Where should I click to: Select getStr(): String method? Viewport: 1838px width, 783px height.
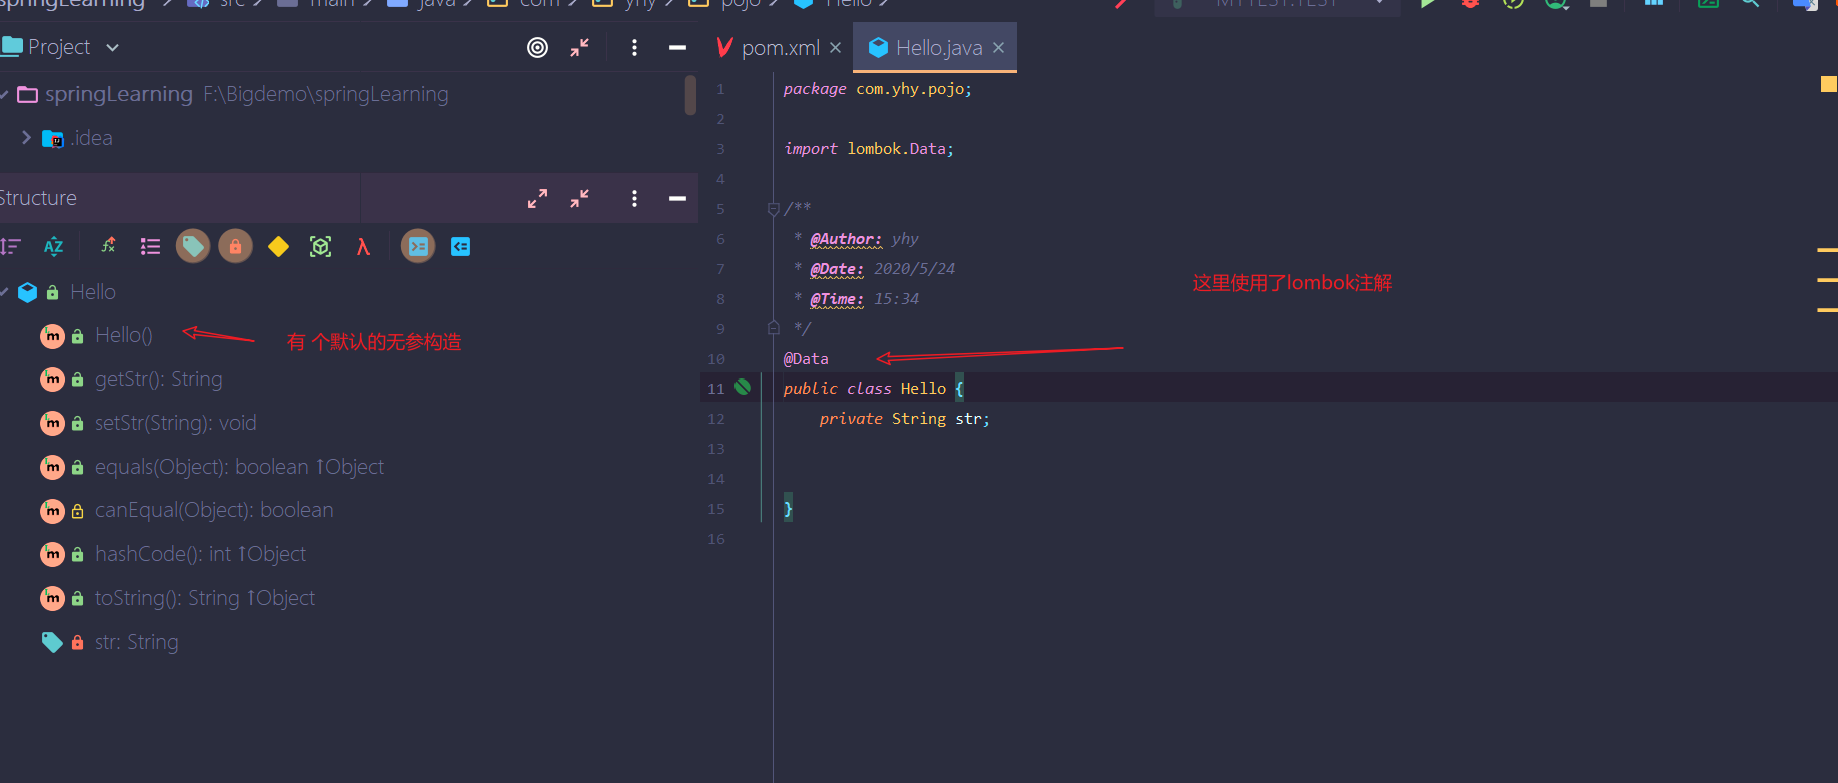(x=159, y=379)
